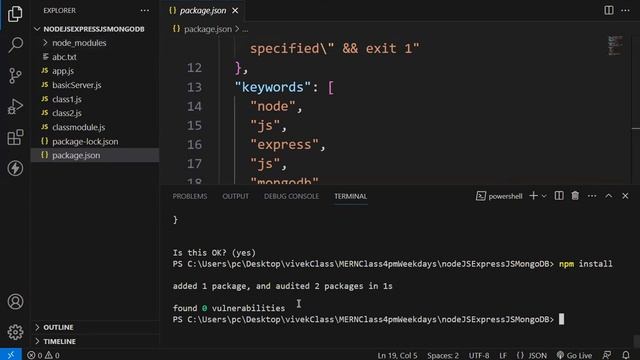Click the "node" string on line 14
Viewport: 640px width, 360px height.
point(273,106)
